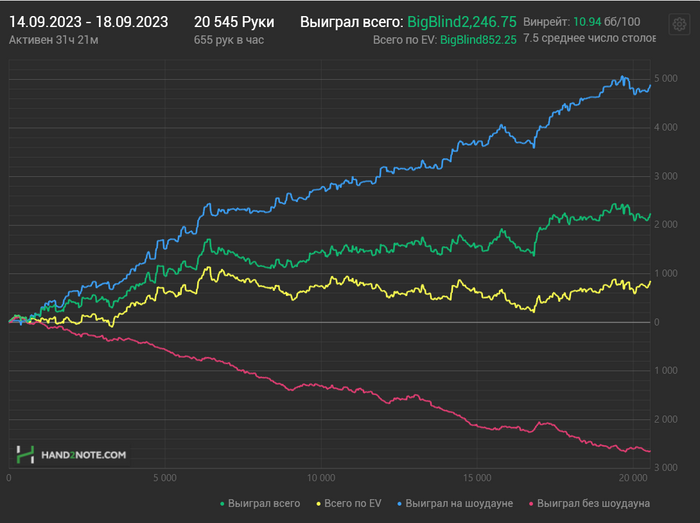Click the '20 545 Руки' hand count
The width and height of the screenshot is (700, 523).
tap(234, 22)
